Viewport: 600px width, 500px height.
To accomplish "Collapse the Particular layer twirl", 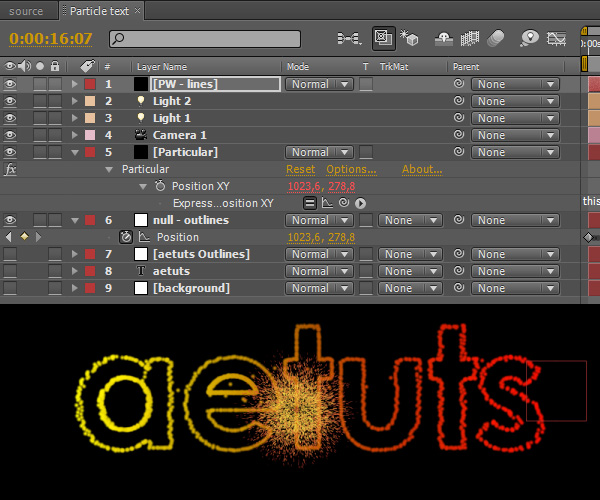I will (75, 152).
